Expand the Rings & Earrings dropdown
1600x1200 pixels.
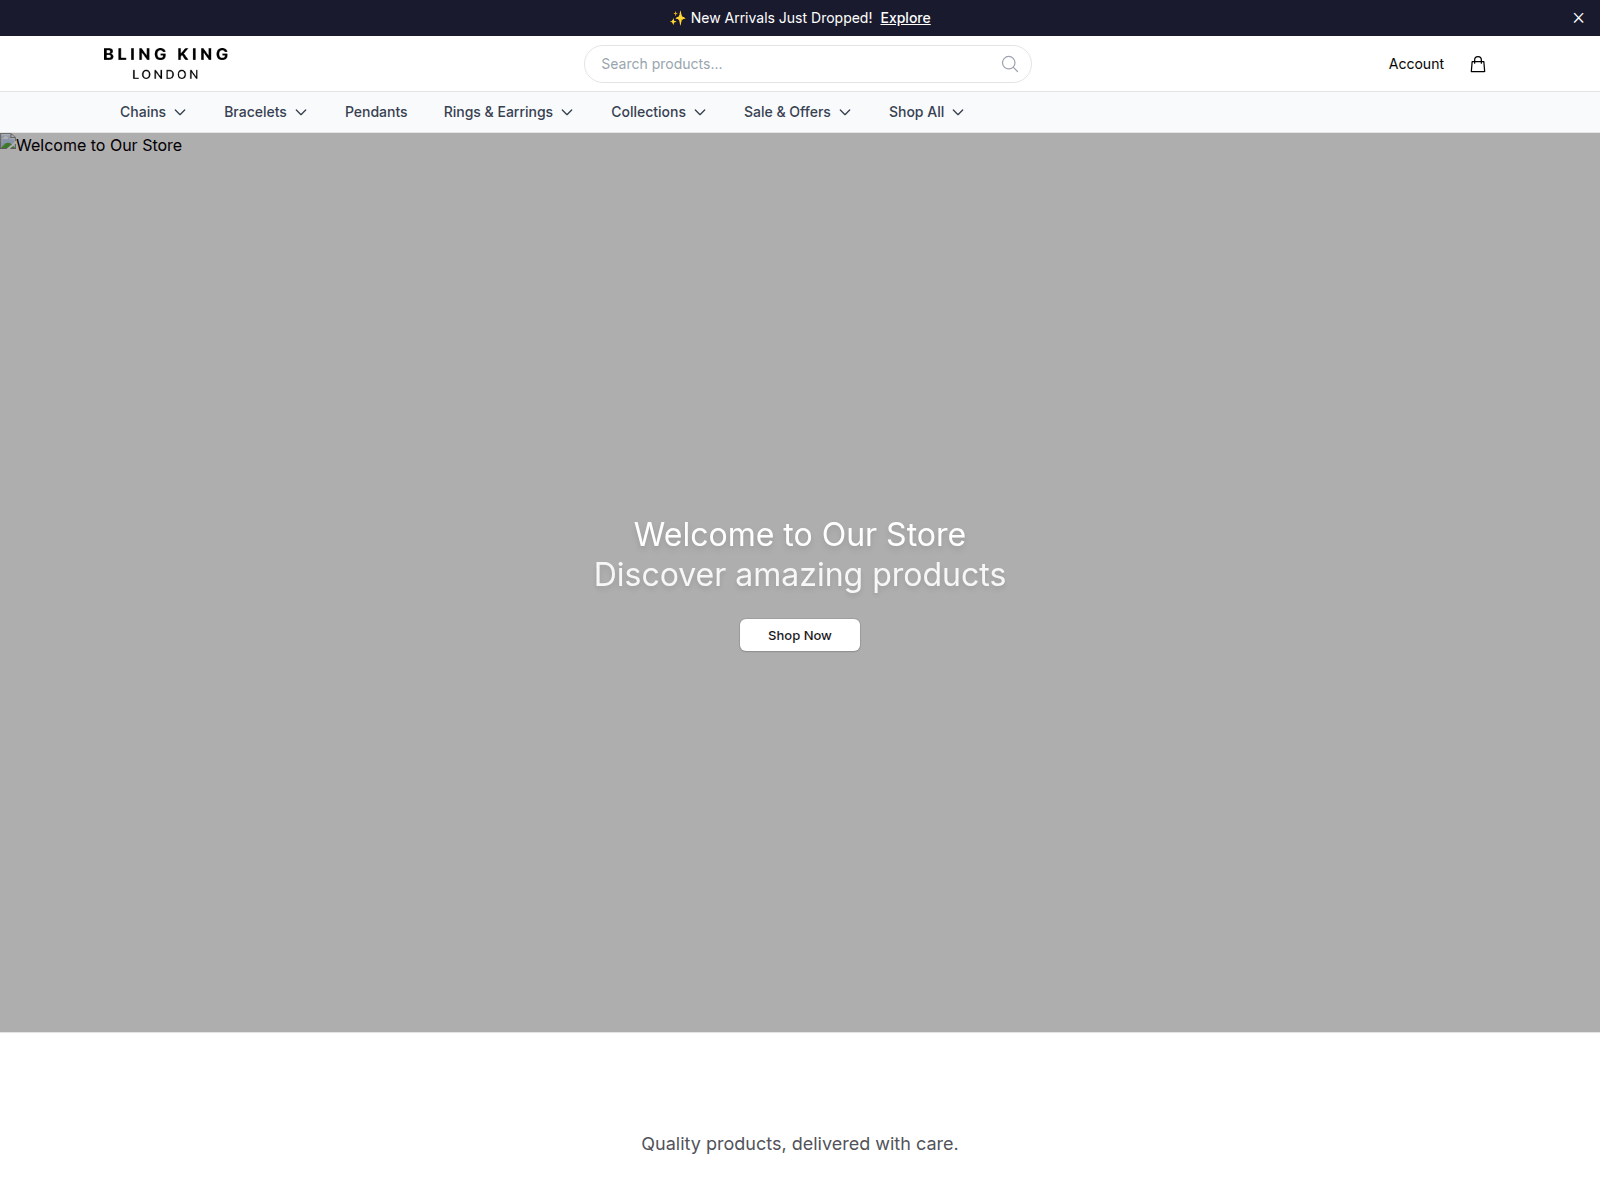coord(508,112)
